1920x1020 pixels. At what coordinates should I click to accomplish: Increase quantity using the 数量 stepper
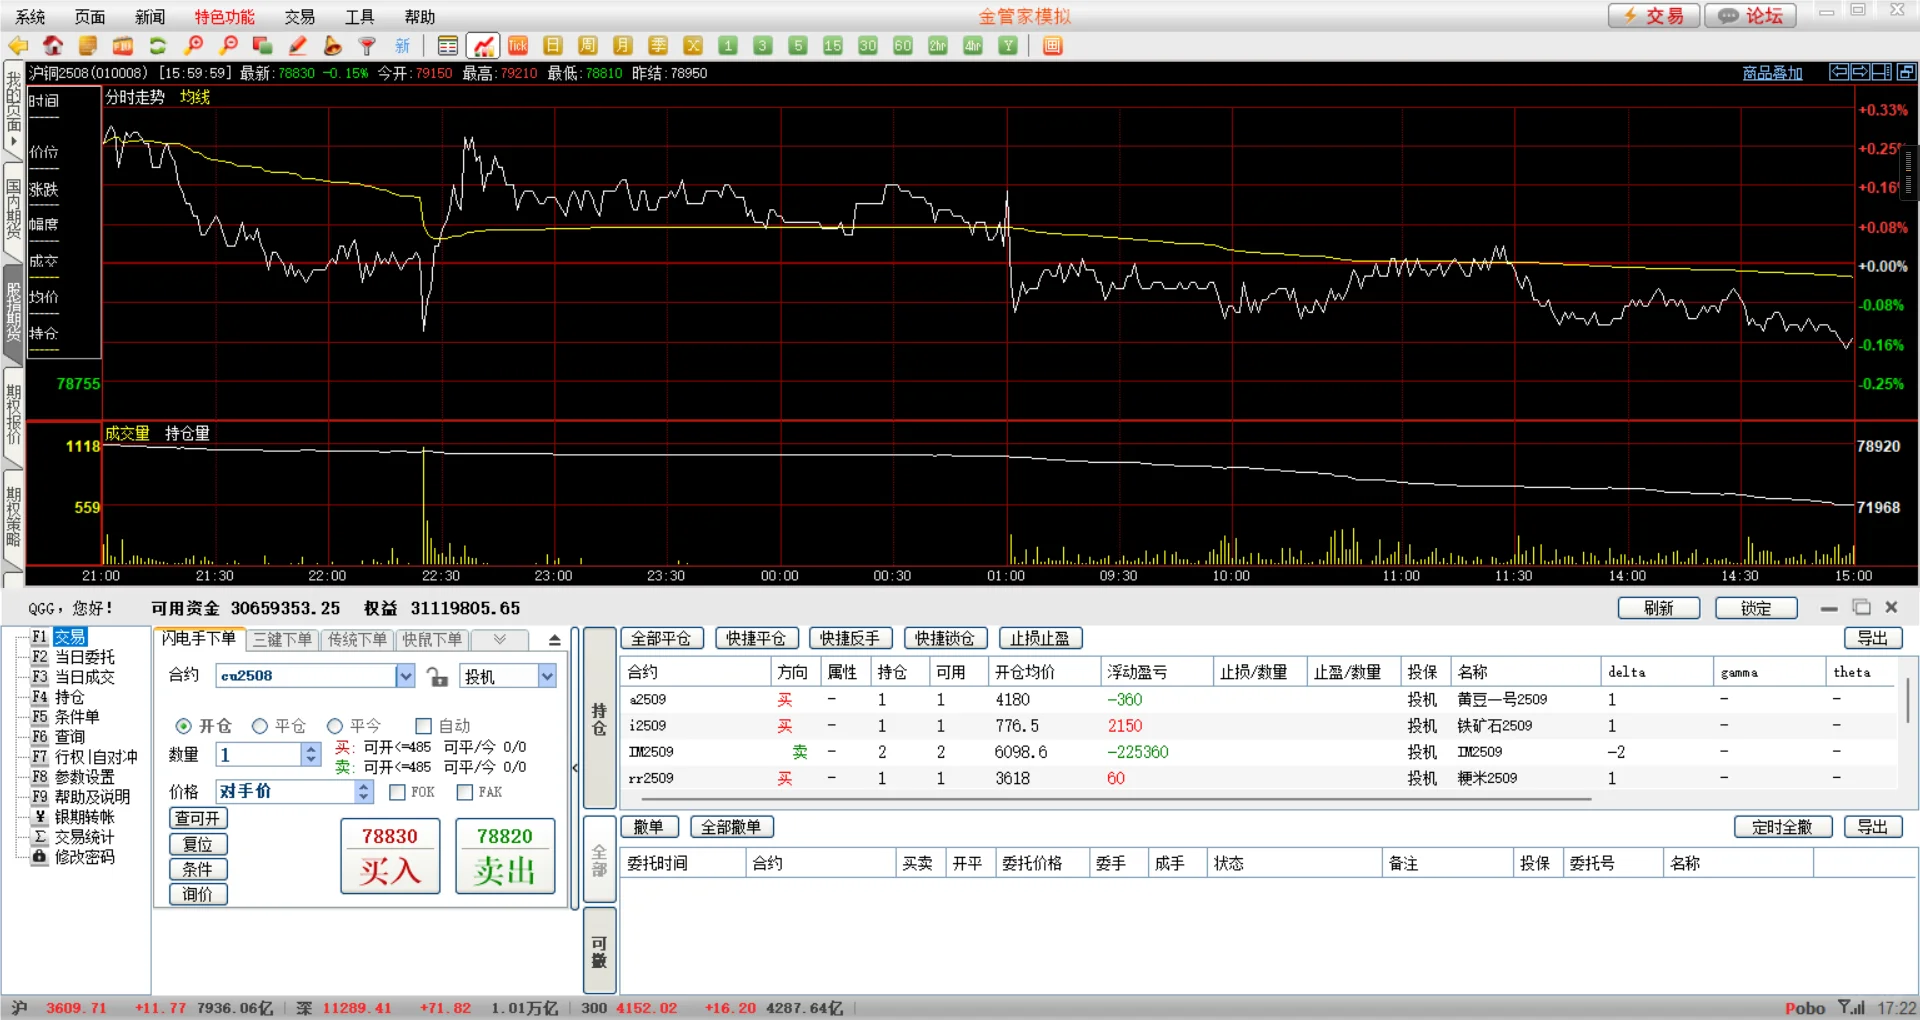point(311,749)
